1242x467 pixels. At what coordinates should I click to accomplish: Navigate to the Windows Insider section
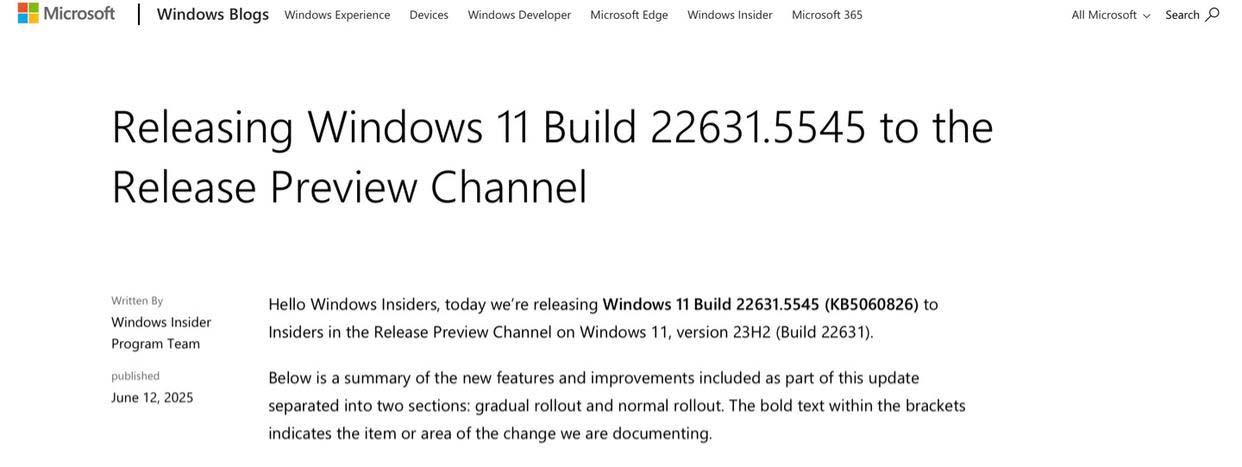coord(730,15)
